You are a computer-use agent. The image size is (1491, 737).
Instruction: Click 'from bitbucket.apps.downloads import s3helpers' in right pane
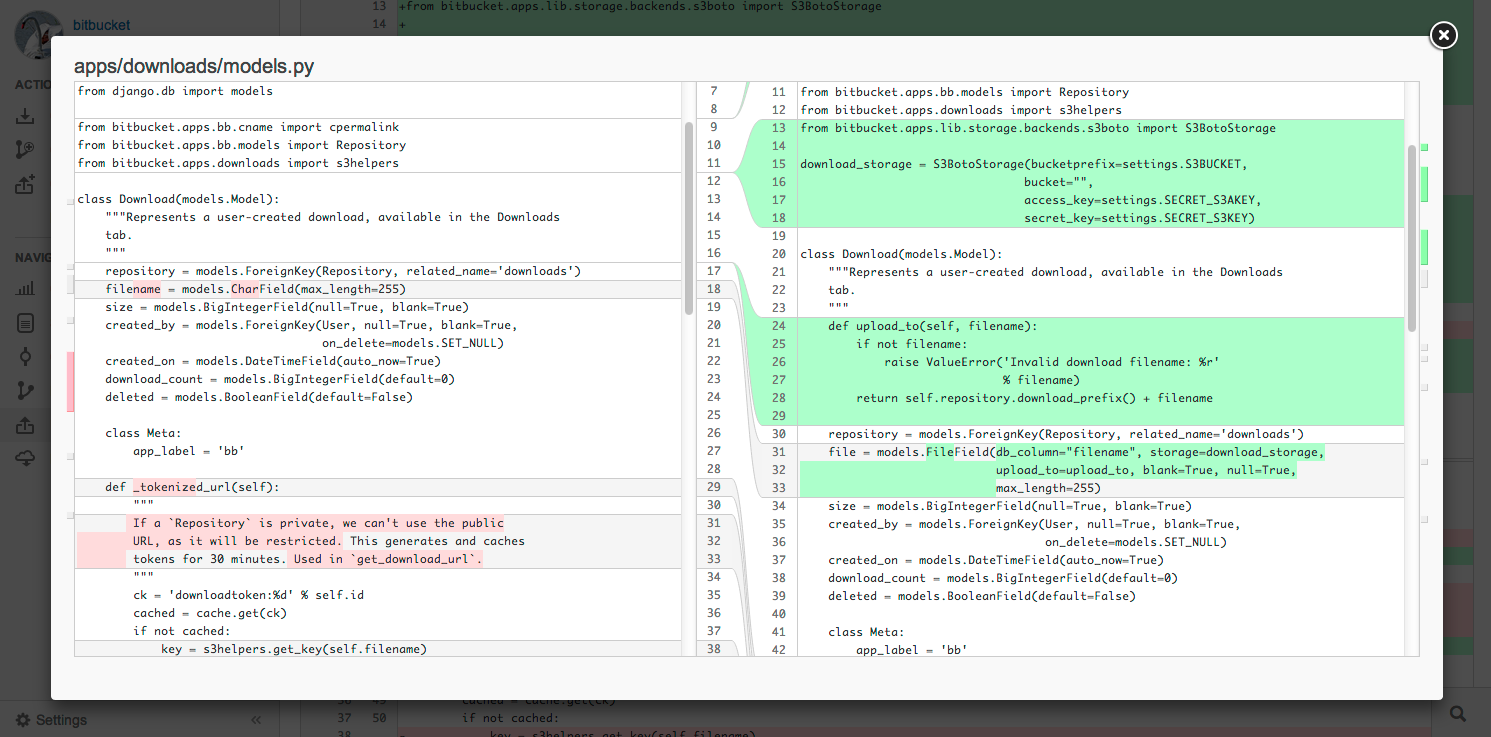[961, 110]
